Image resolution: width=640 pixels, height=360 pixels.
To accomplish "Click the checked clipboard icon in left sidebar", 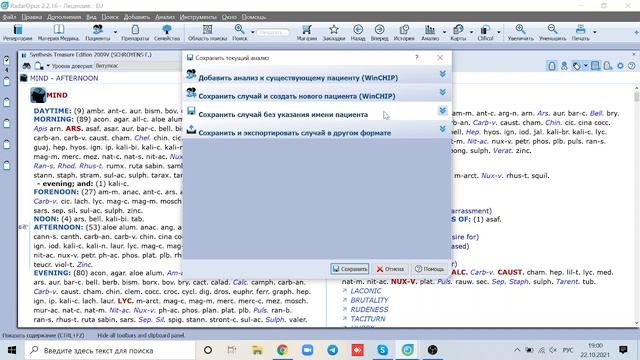I will click(7, 60).
